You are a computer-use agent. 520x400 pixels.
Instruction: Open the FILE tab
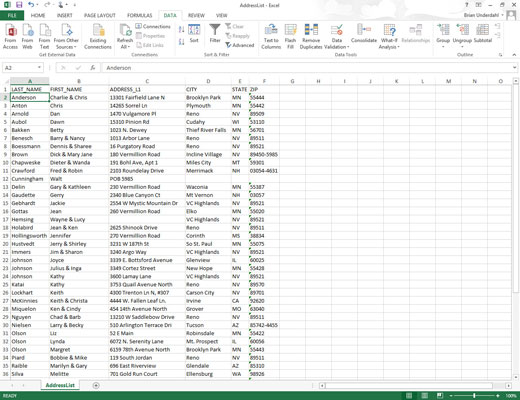click(12, 15)
